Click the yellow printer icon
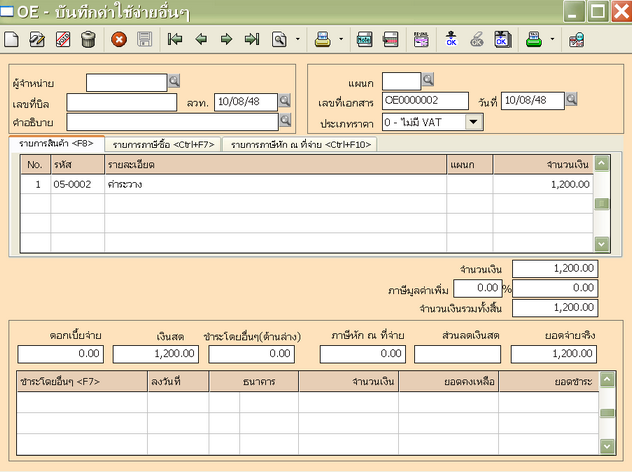 pyautogui.click(x=323, y=40)
